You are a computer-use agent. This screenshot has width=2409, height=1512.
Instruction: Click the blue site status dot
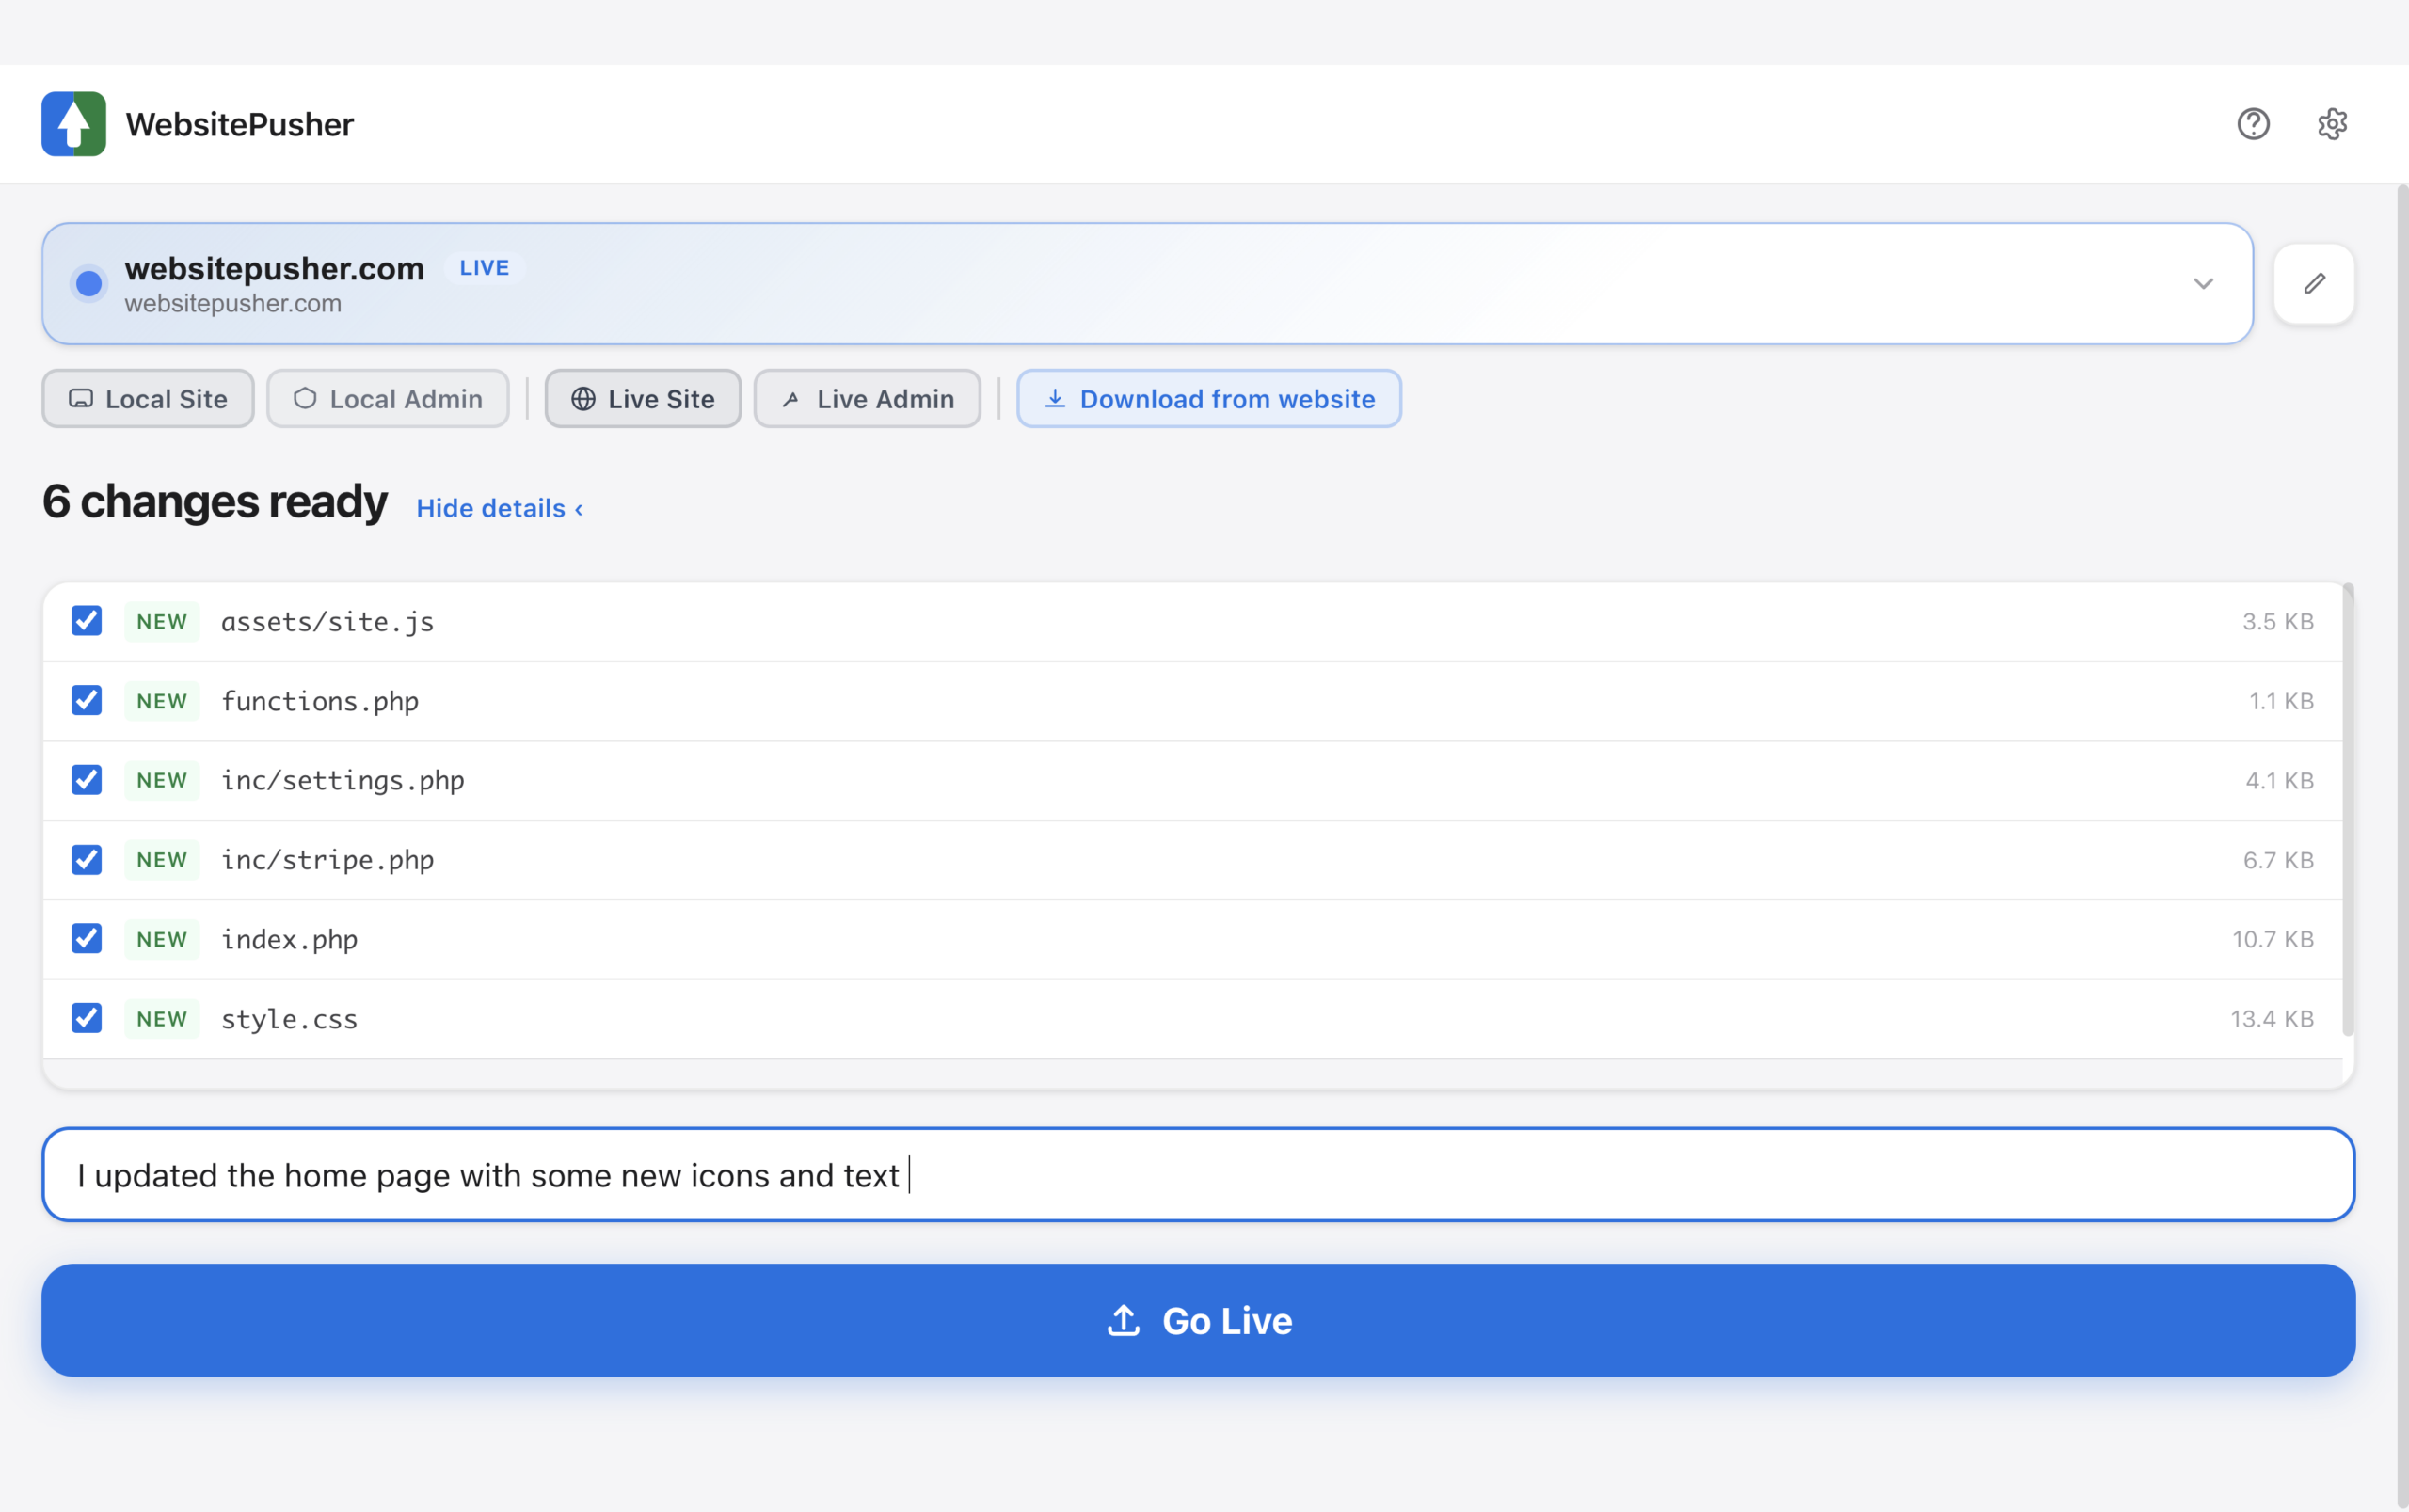coord(89,284)
